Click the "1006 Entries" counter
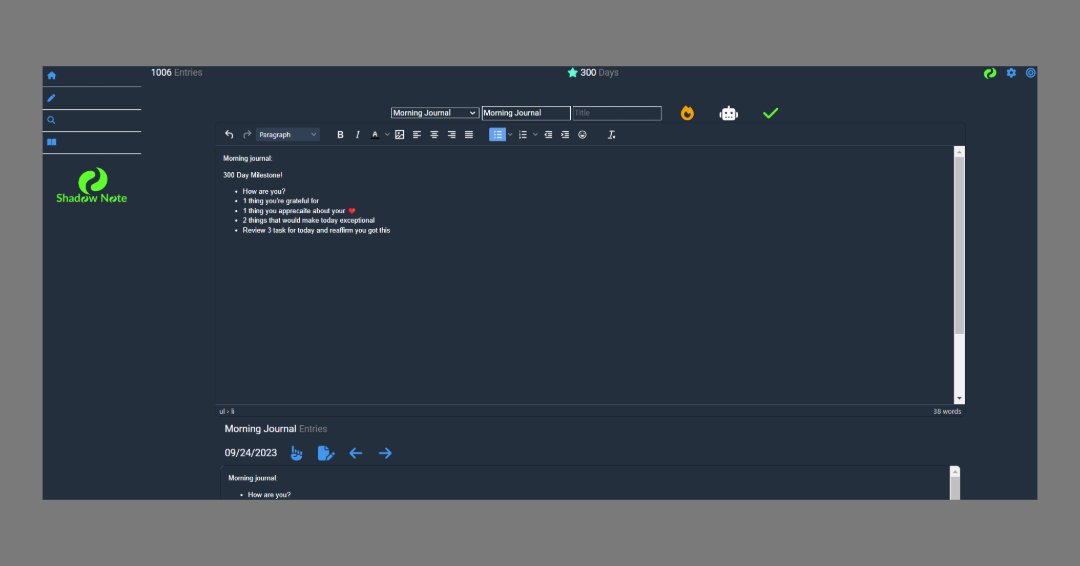The width and height of the screenshot is (1080, 566). click(176, 72)
